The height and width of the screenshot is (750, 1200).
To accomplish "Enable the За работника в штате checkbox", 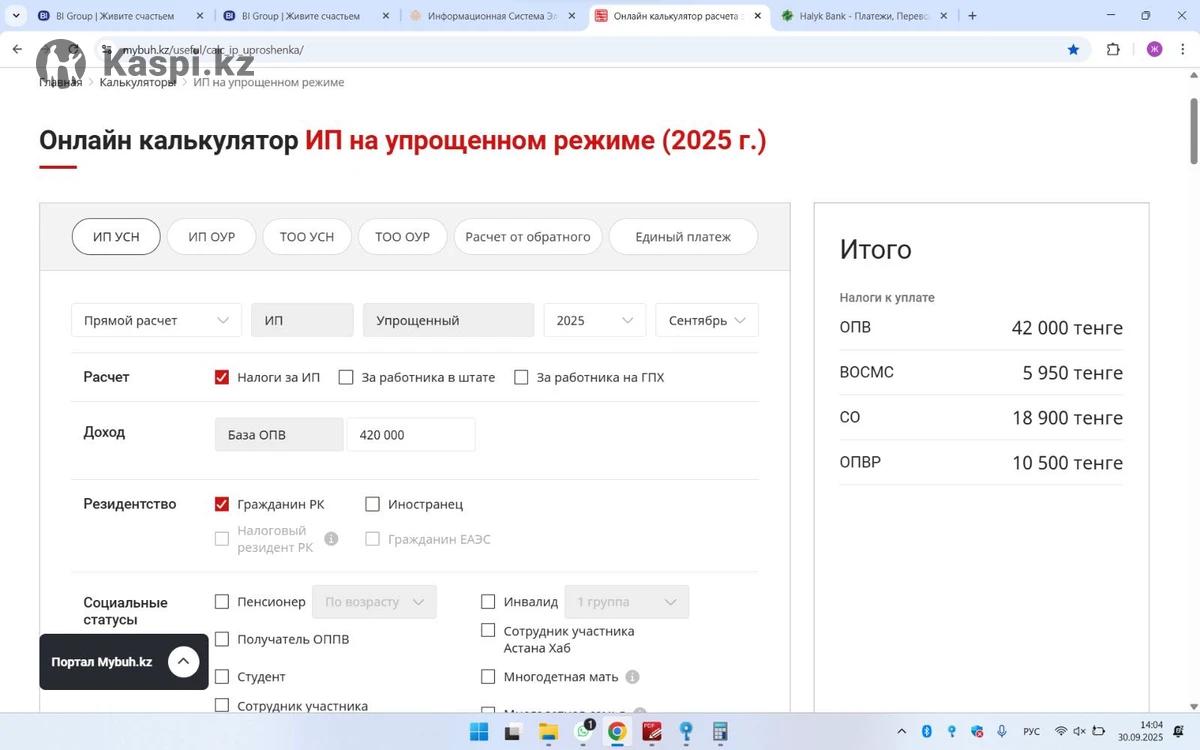I will 346,377.
